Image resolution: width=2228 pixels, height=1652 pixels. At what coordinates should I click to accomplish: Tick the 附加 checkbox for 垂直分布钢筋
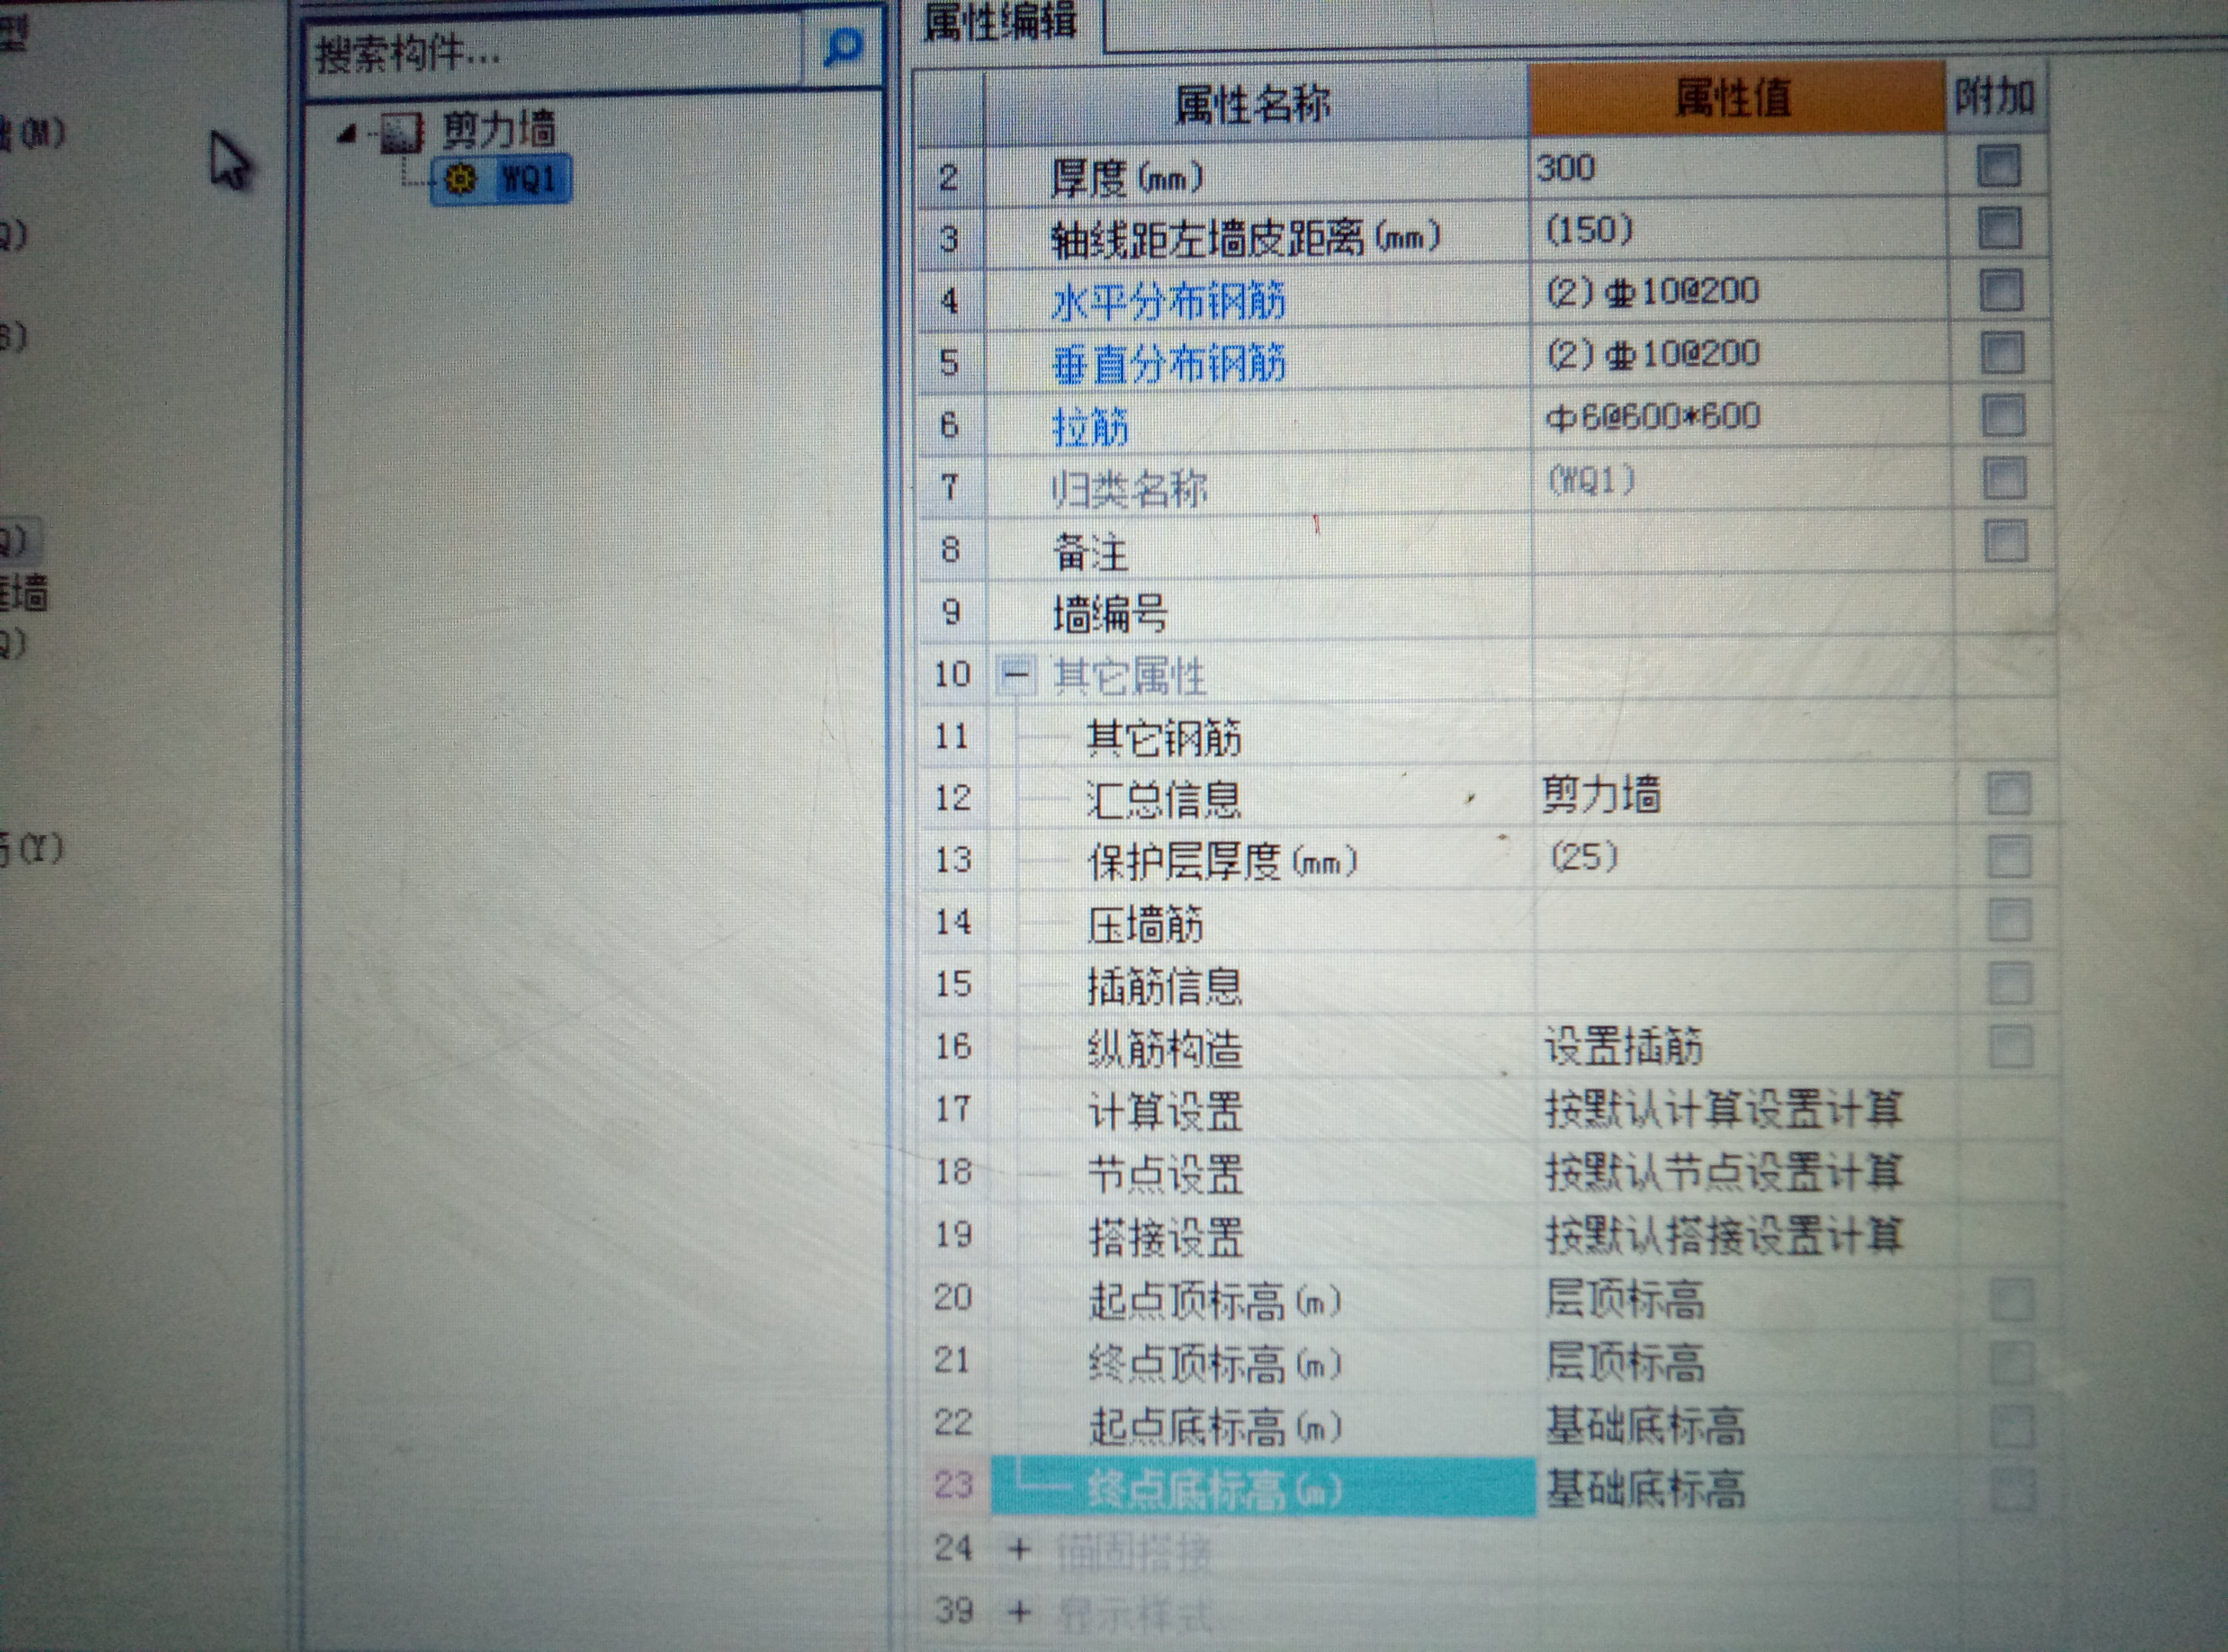click(2002, 353)
